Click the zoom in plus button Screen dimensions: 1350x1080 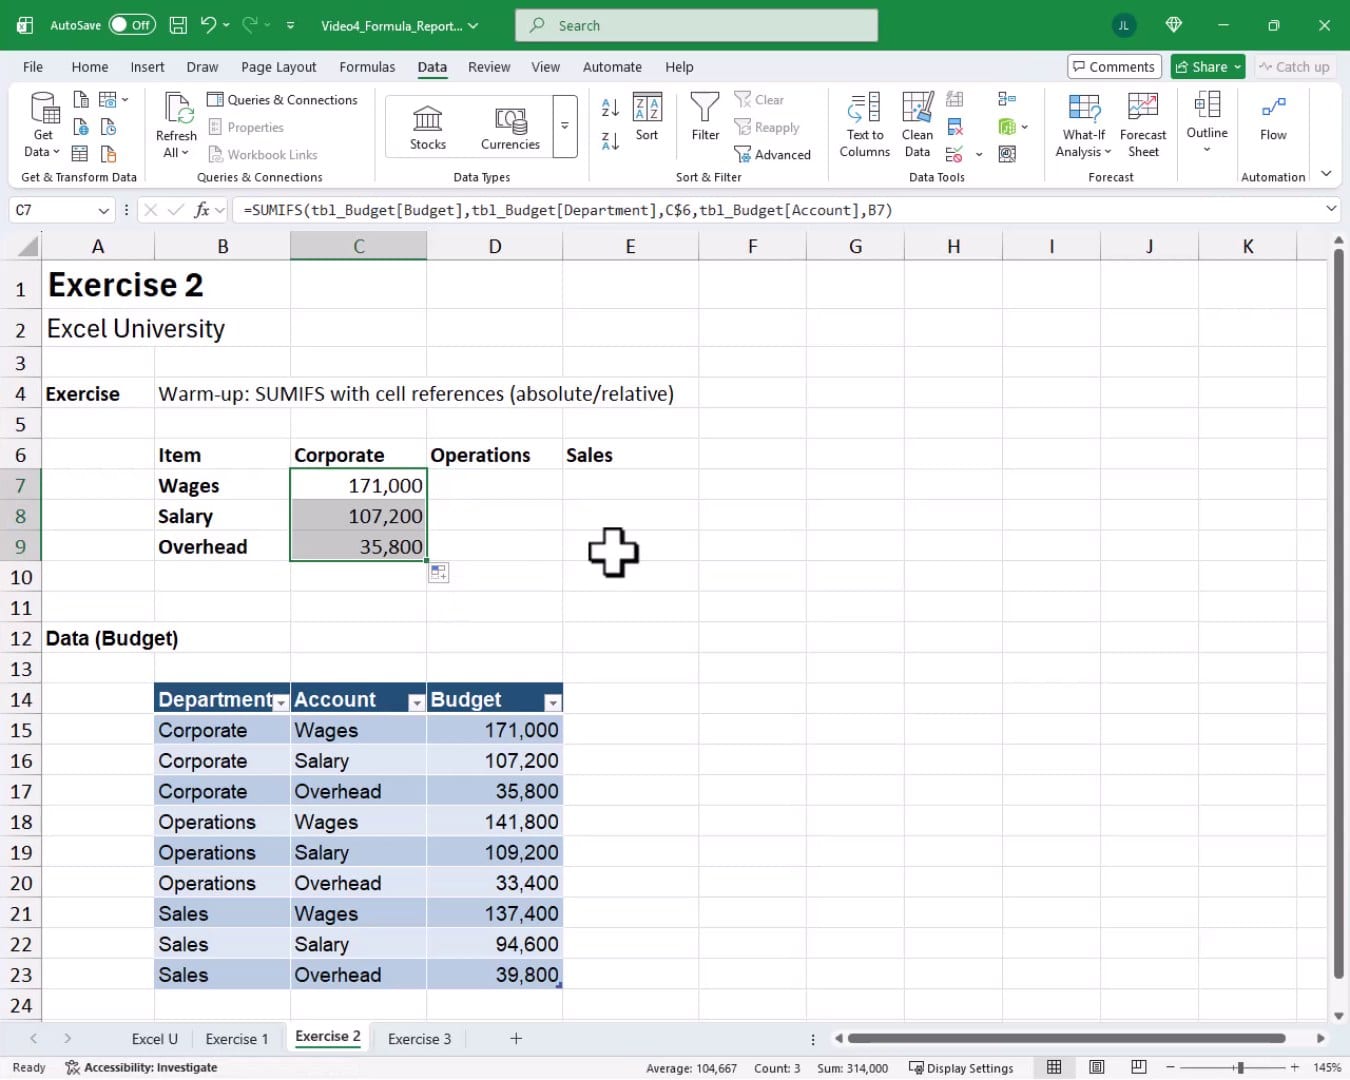coord(1295,1068)
